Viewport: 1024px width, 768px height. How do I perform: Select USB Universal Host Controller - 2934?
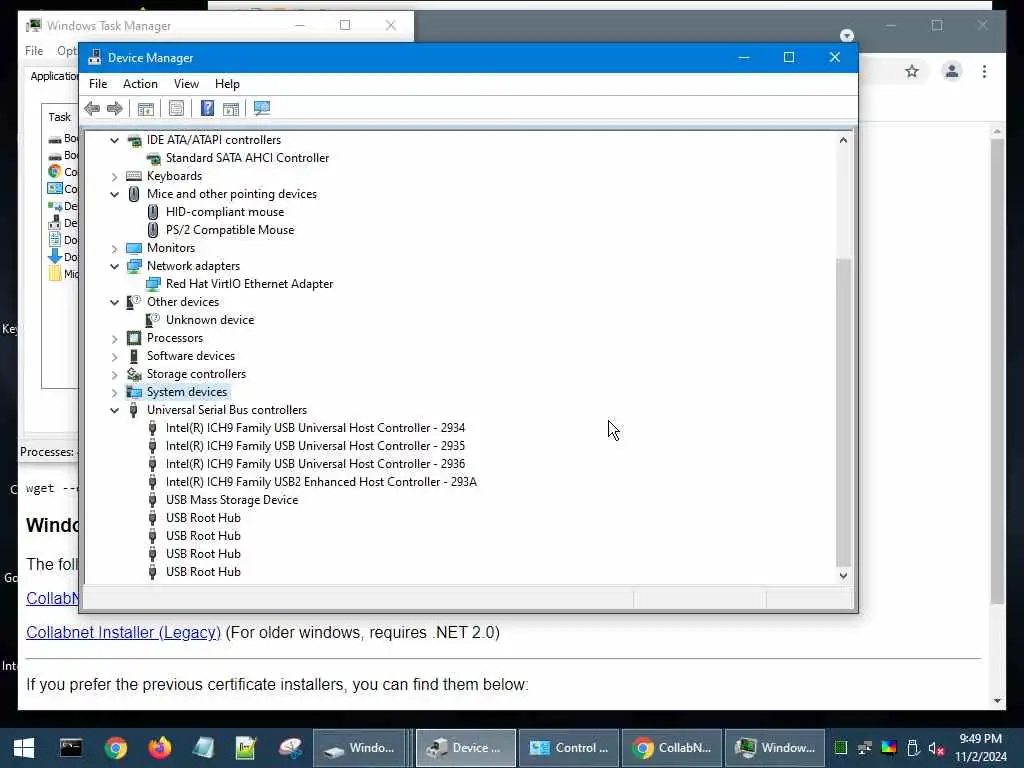coord(315,428)
